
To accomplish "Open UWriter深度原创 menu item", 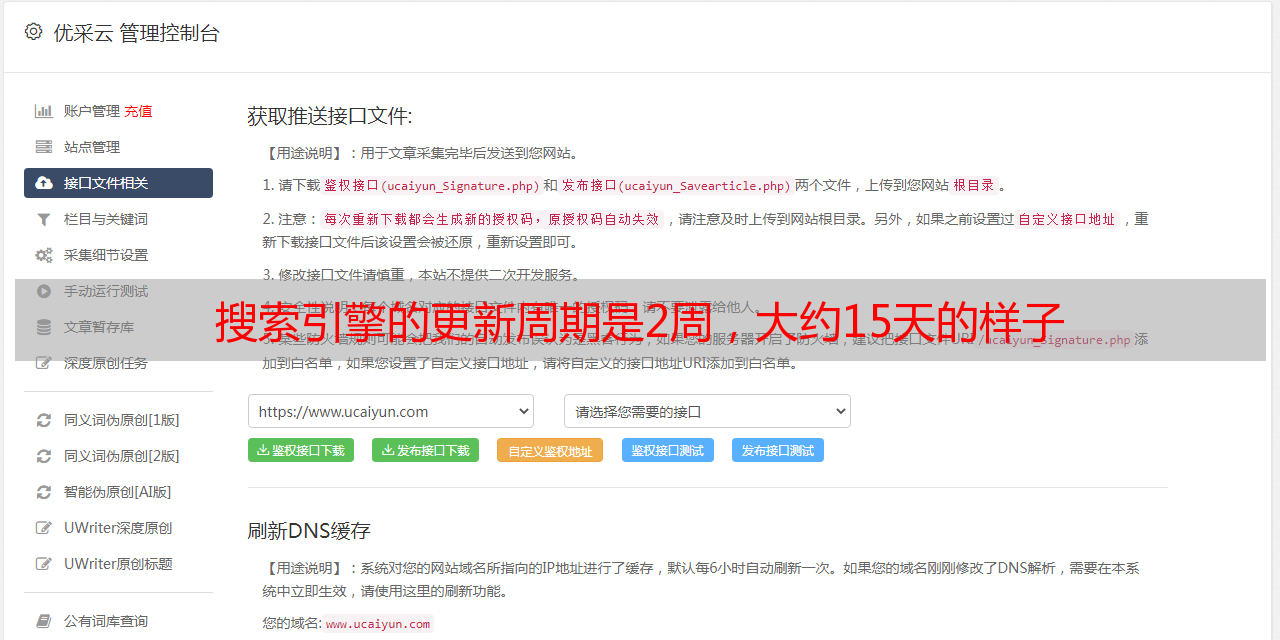I will [x=118, y=528].
